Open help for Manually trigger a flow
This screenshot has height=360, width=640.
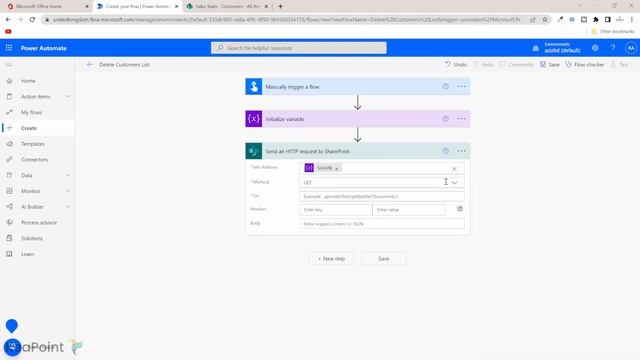tap(445, 87)
